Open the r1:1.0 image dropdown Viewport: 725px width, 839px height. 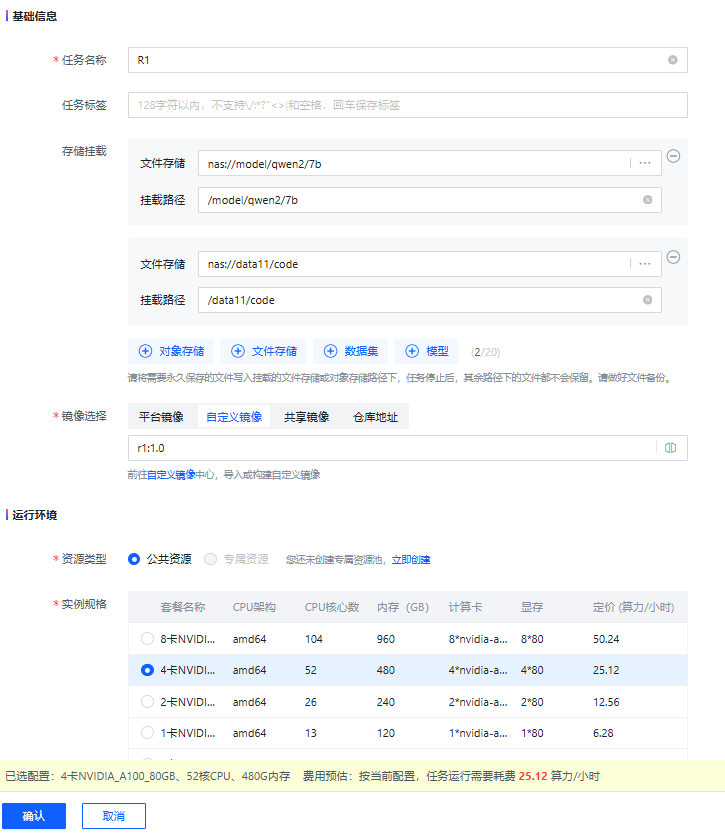(x=408, y=448)
